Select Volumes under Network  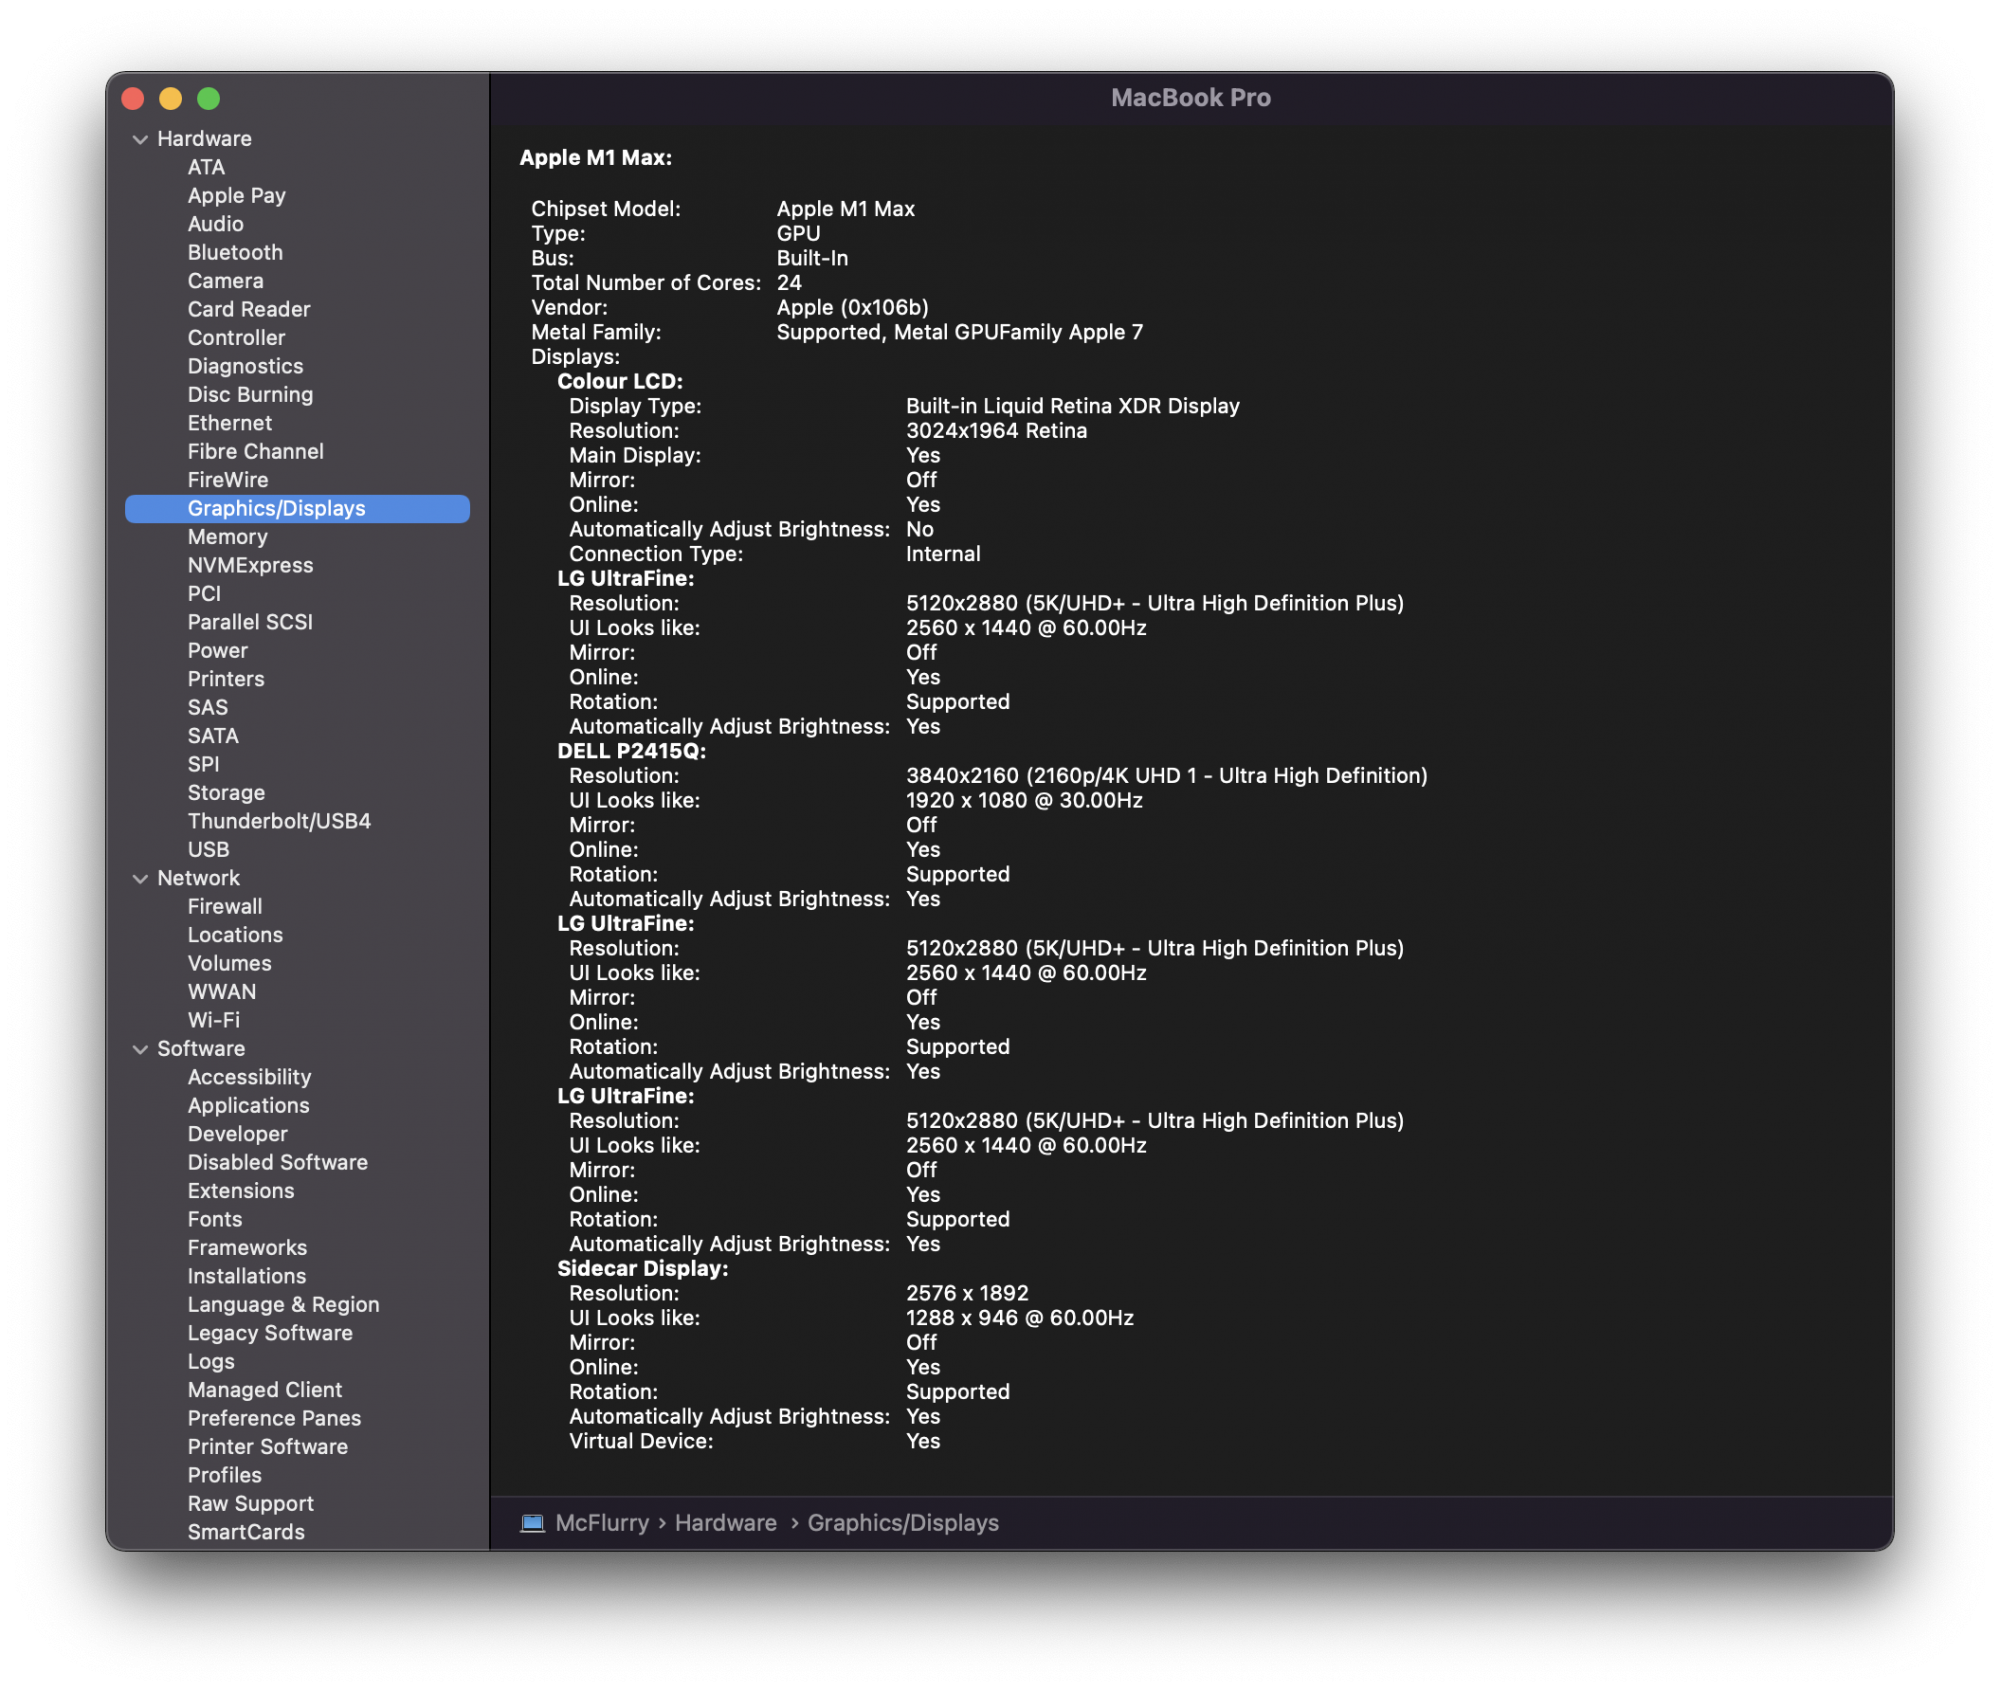tap(230, 963)
